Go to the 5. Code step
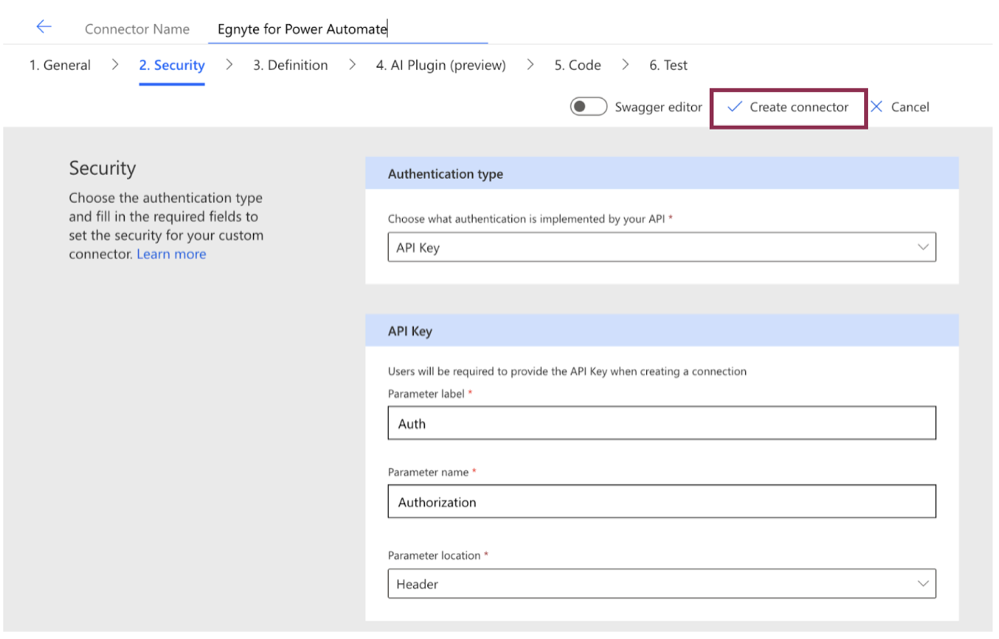999x639 pixels. tap(578, 65)
